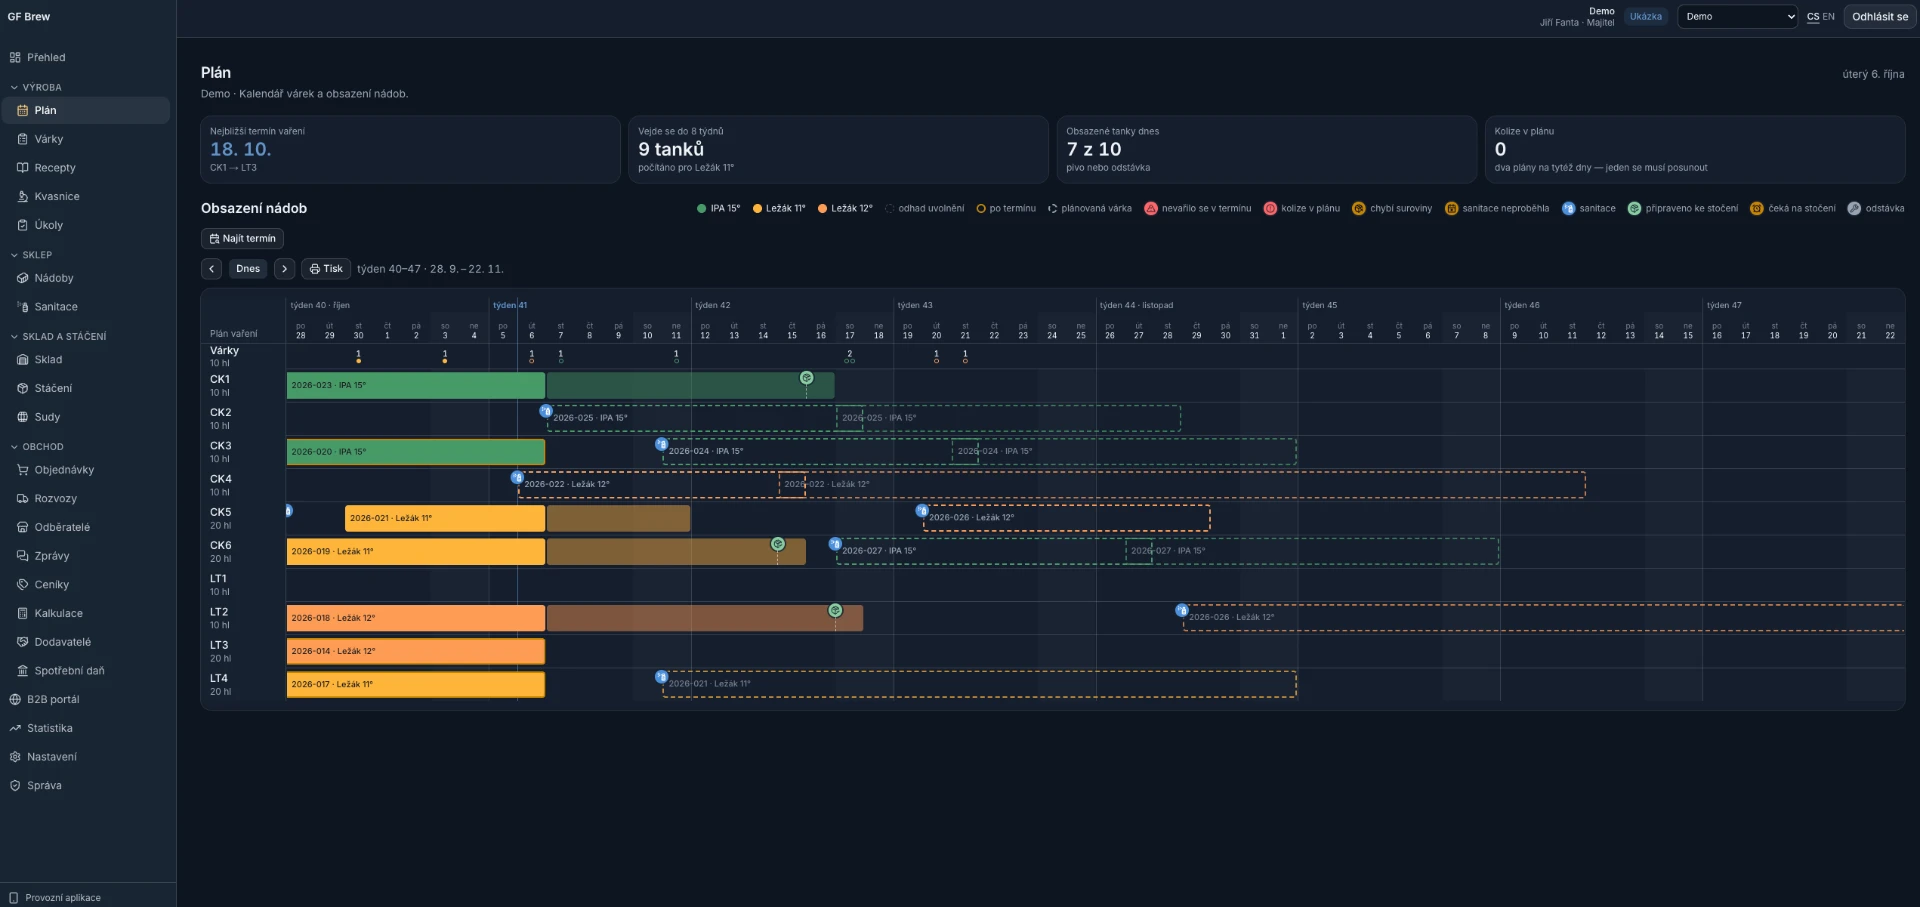Click ready-to-bottle marker on CK1 bar
1920x907 pixels.
click(806, 378)
